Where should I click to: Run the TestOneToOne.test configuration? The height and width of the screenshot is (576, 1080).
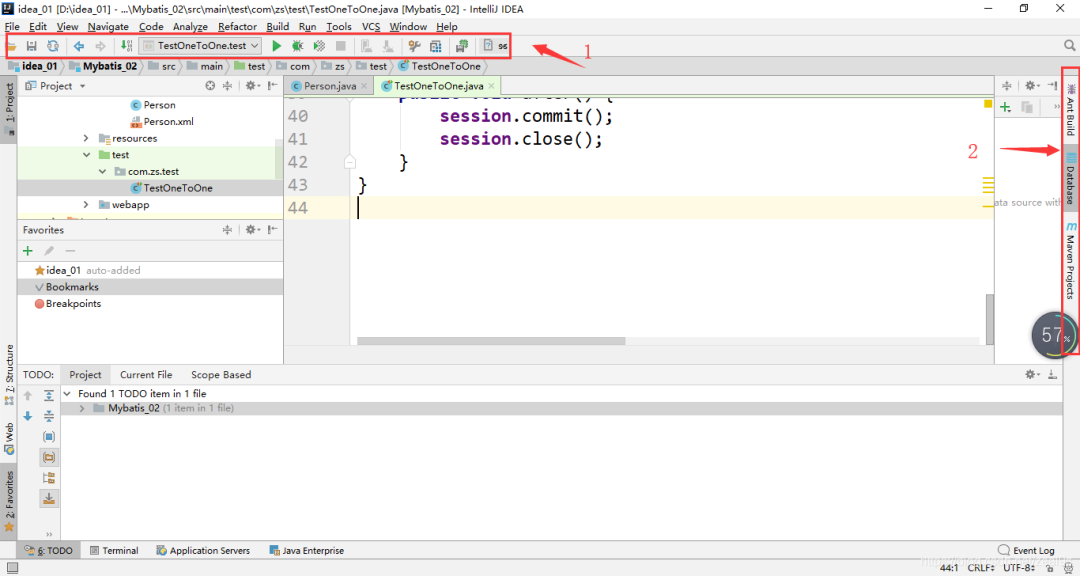(277, 45)
